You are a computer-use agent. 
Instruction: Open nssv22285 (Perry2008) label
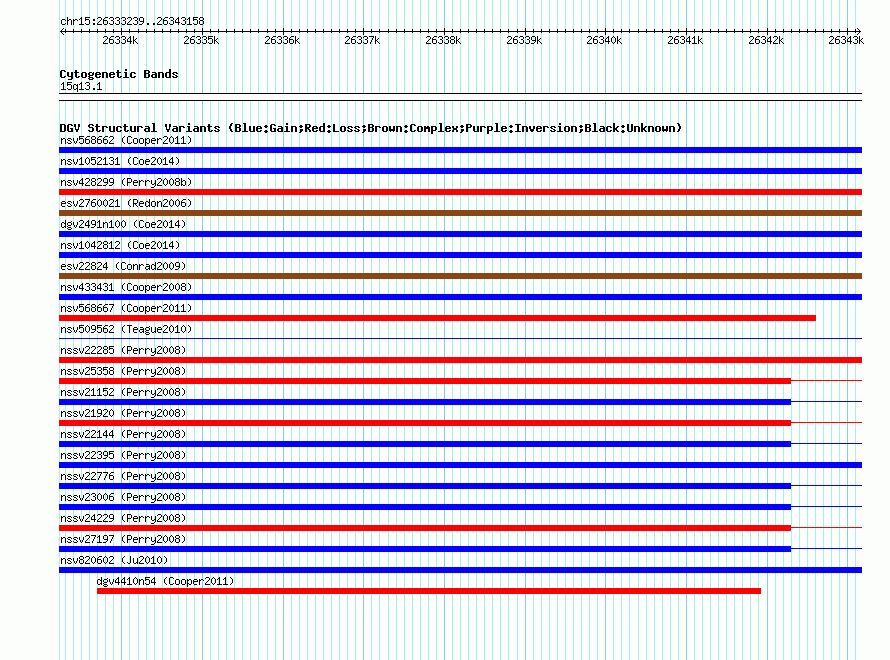coord(123,350)
